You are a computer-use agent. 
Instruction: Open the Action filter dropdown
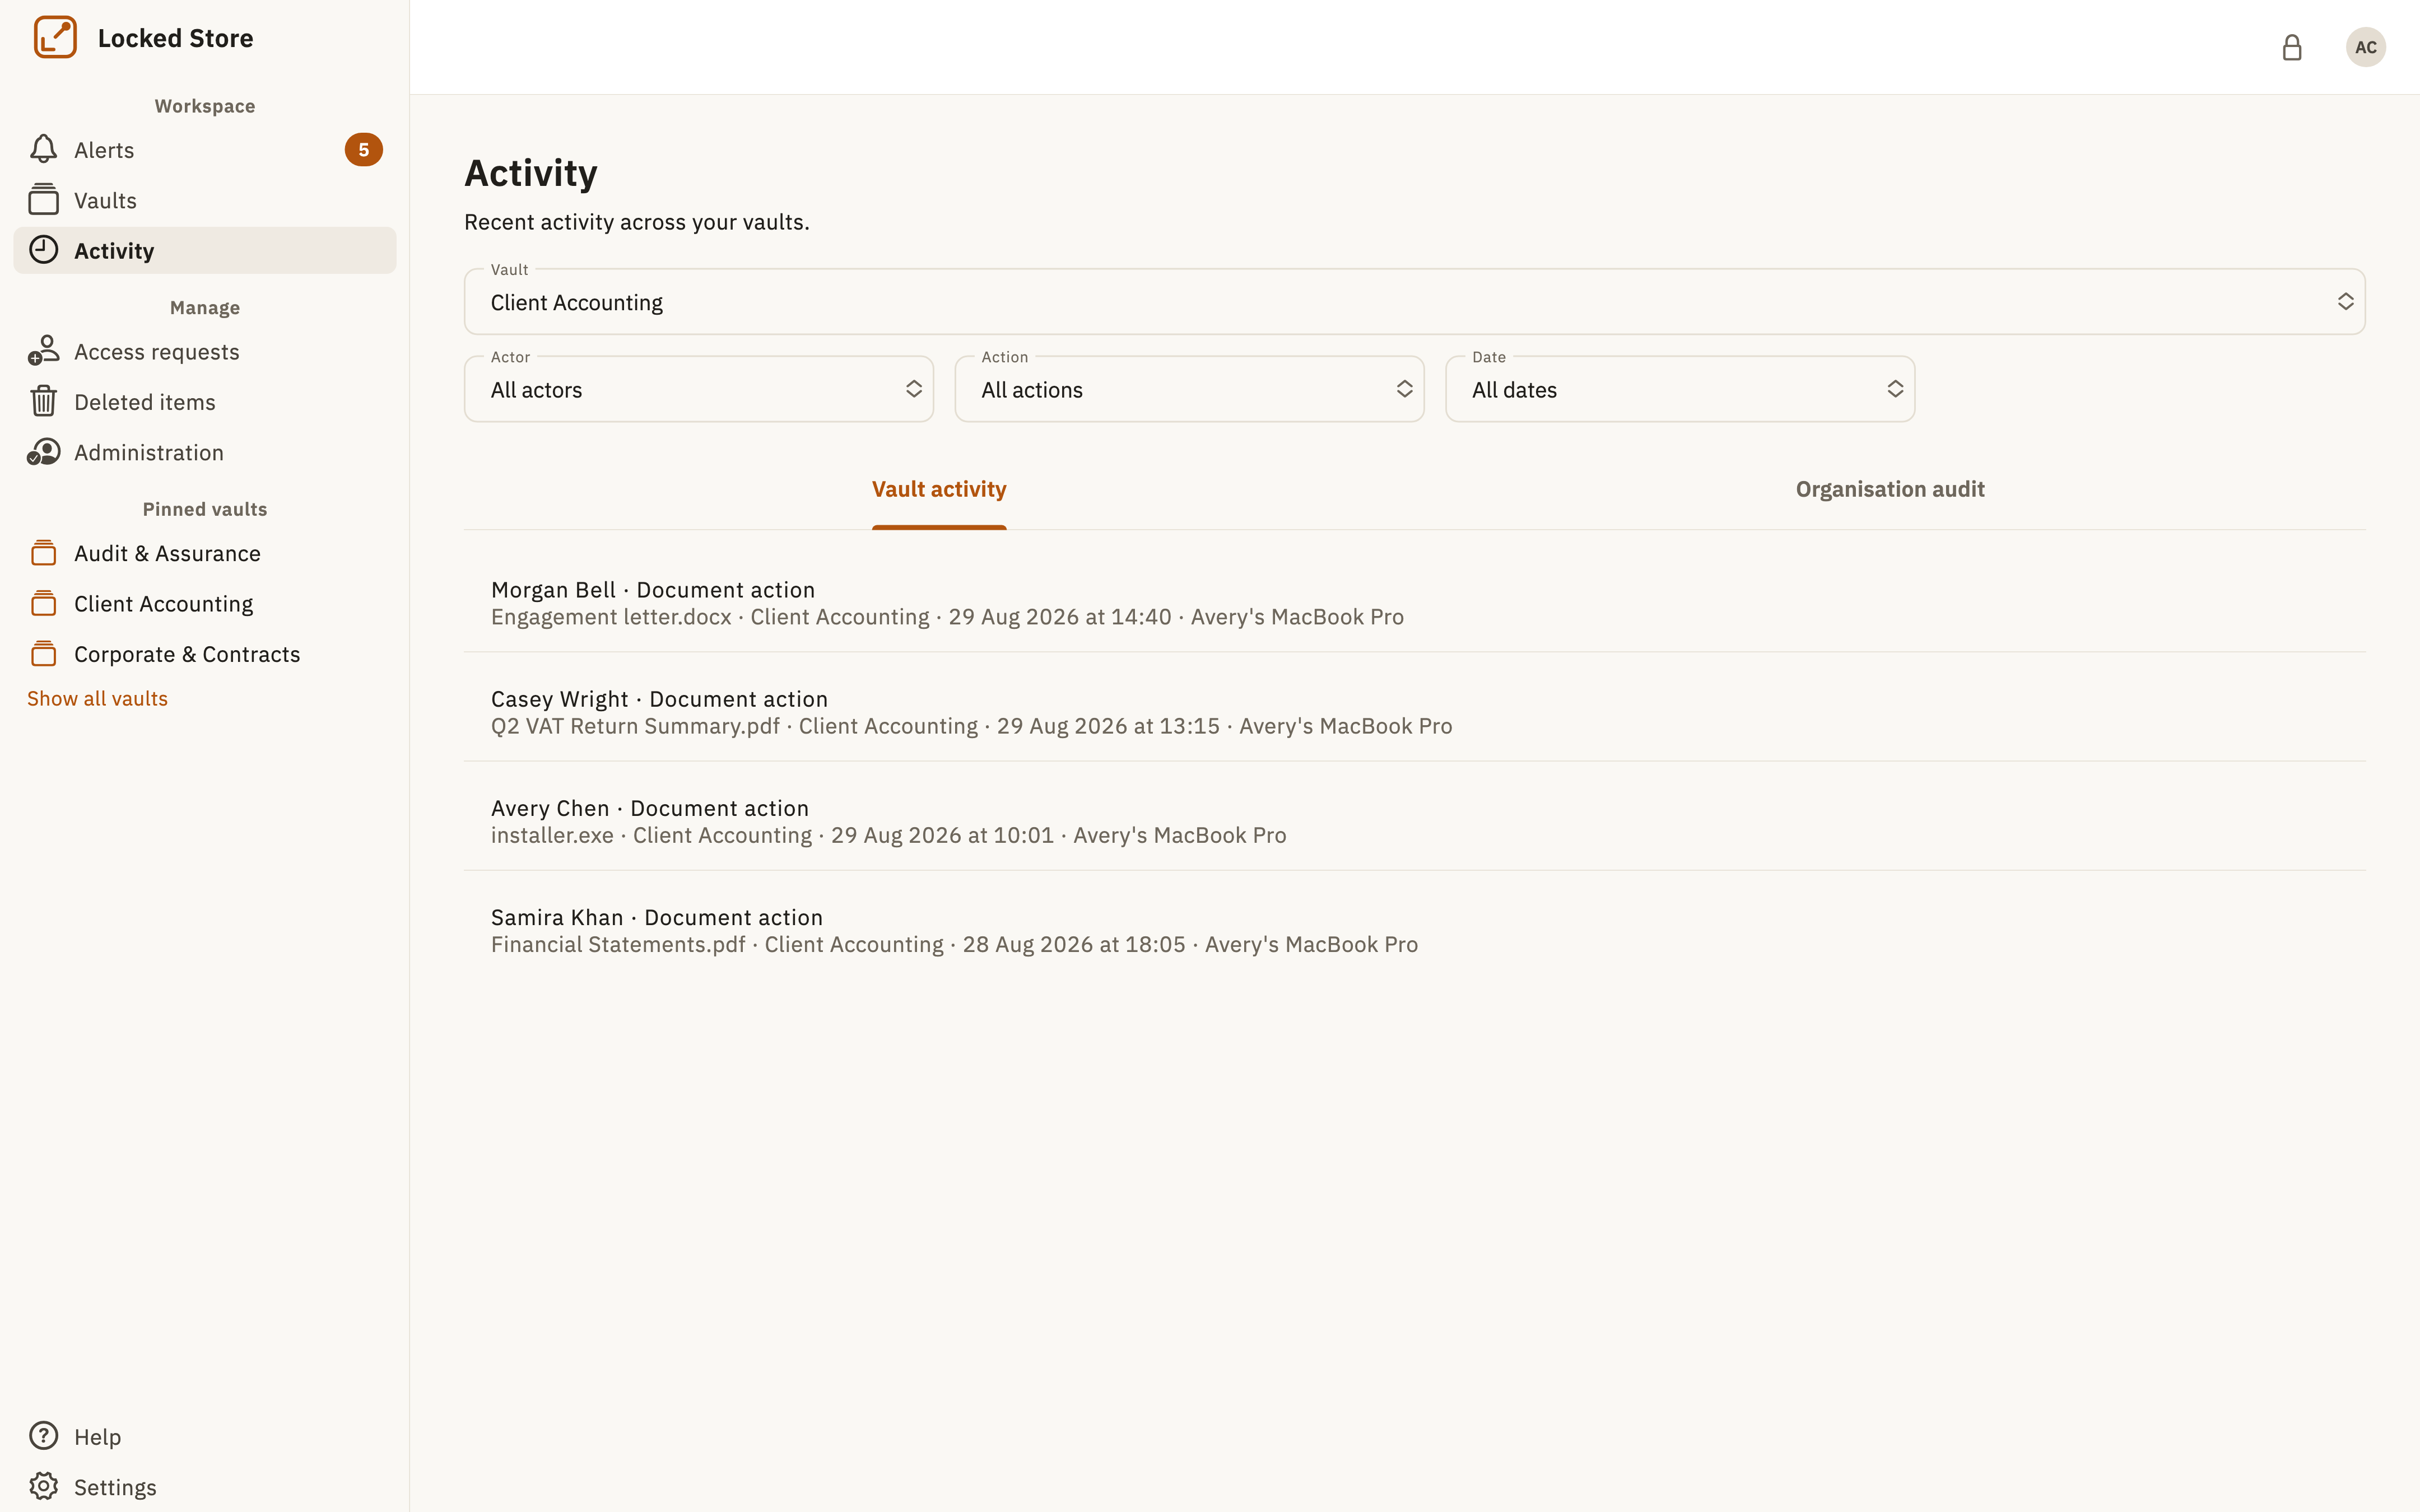1190,389
